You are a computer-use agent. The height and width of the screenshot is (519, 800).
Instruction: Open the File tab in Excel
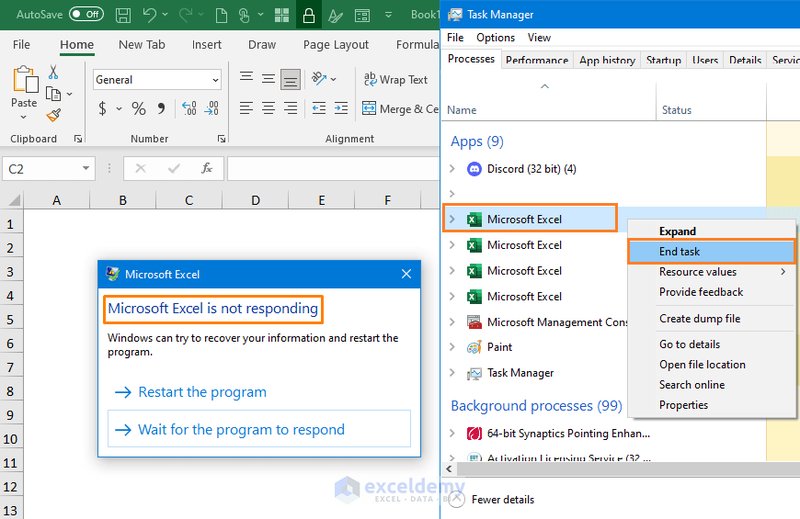(21, 44)
